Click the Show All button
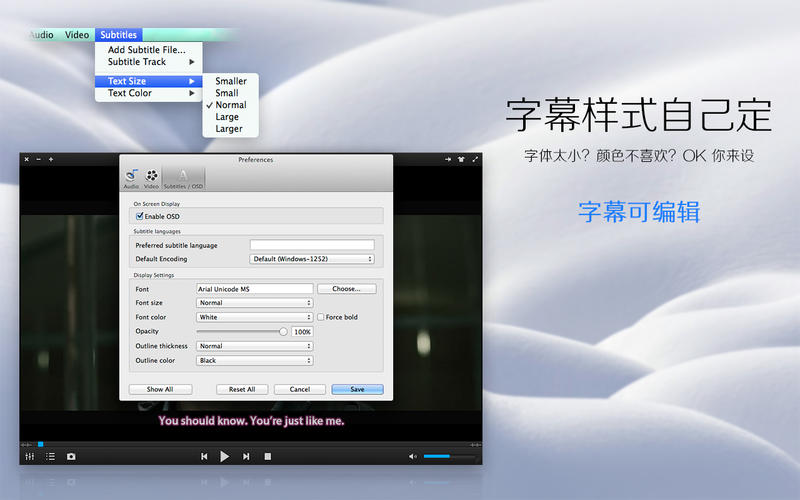The image size is (800, 500). tap(160, 389)
